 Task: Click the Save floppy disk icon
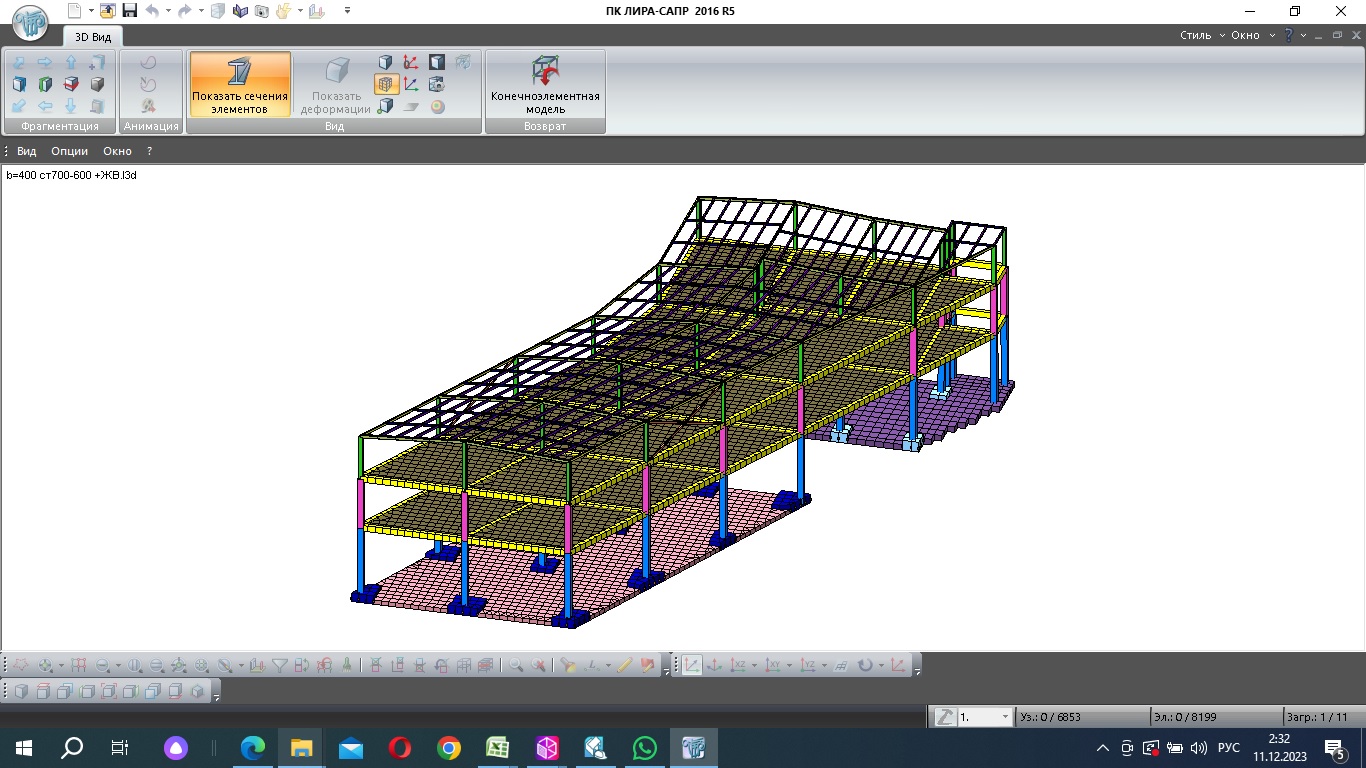(x=129, y=11)
